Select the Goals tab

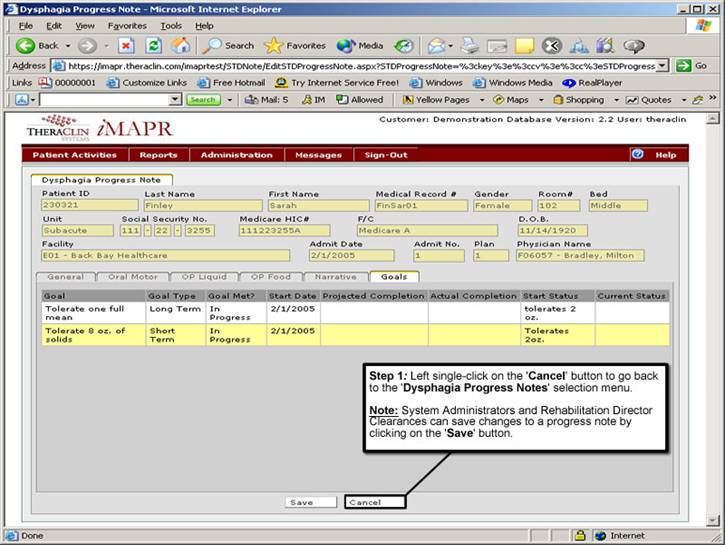(394, 276)
